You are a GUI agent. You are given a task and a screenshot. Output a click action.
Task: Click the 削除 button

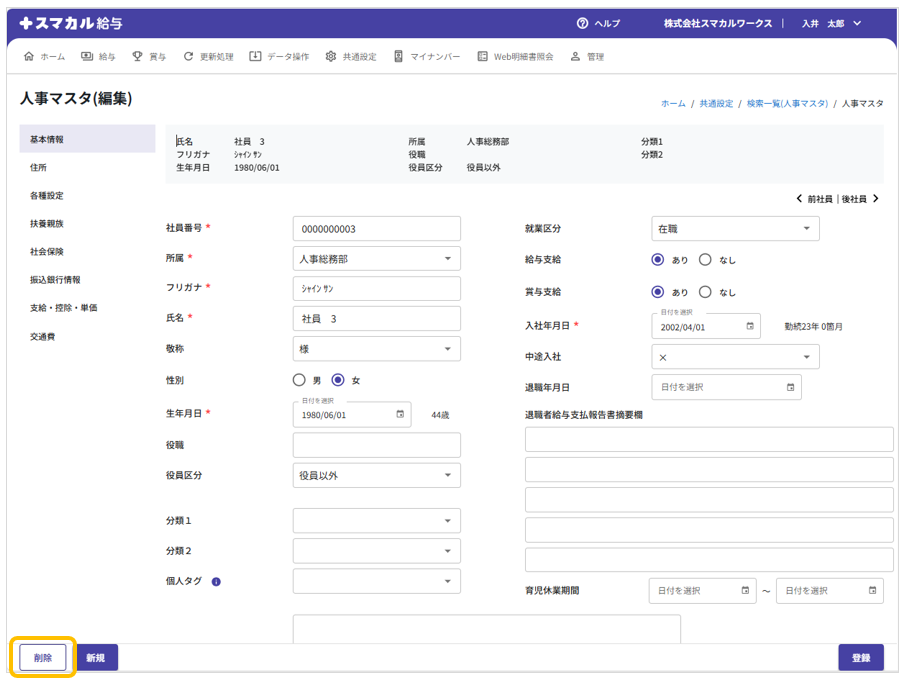42,657
